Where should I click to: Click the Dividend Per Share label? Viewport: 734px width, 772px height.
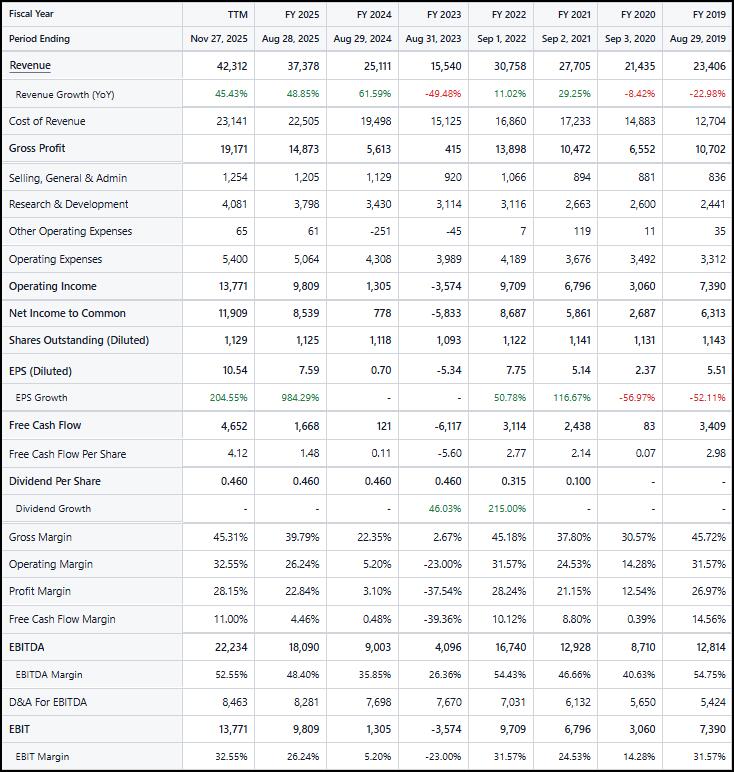coord(55,481)
